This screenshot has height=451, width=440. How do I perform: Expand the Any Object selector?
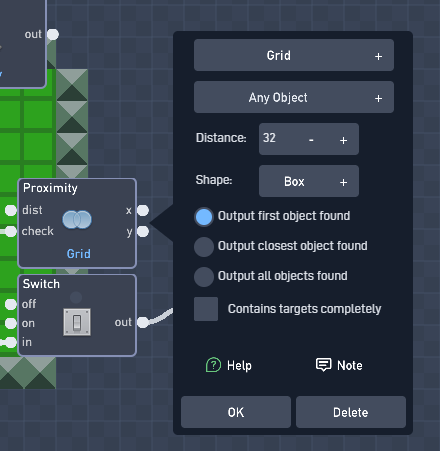(294, 97)
